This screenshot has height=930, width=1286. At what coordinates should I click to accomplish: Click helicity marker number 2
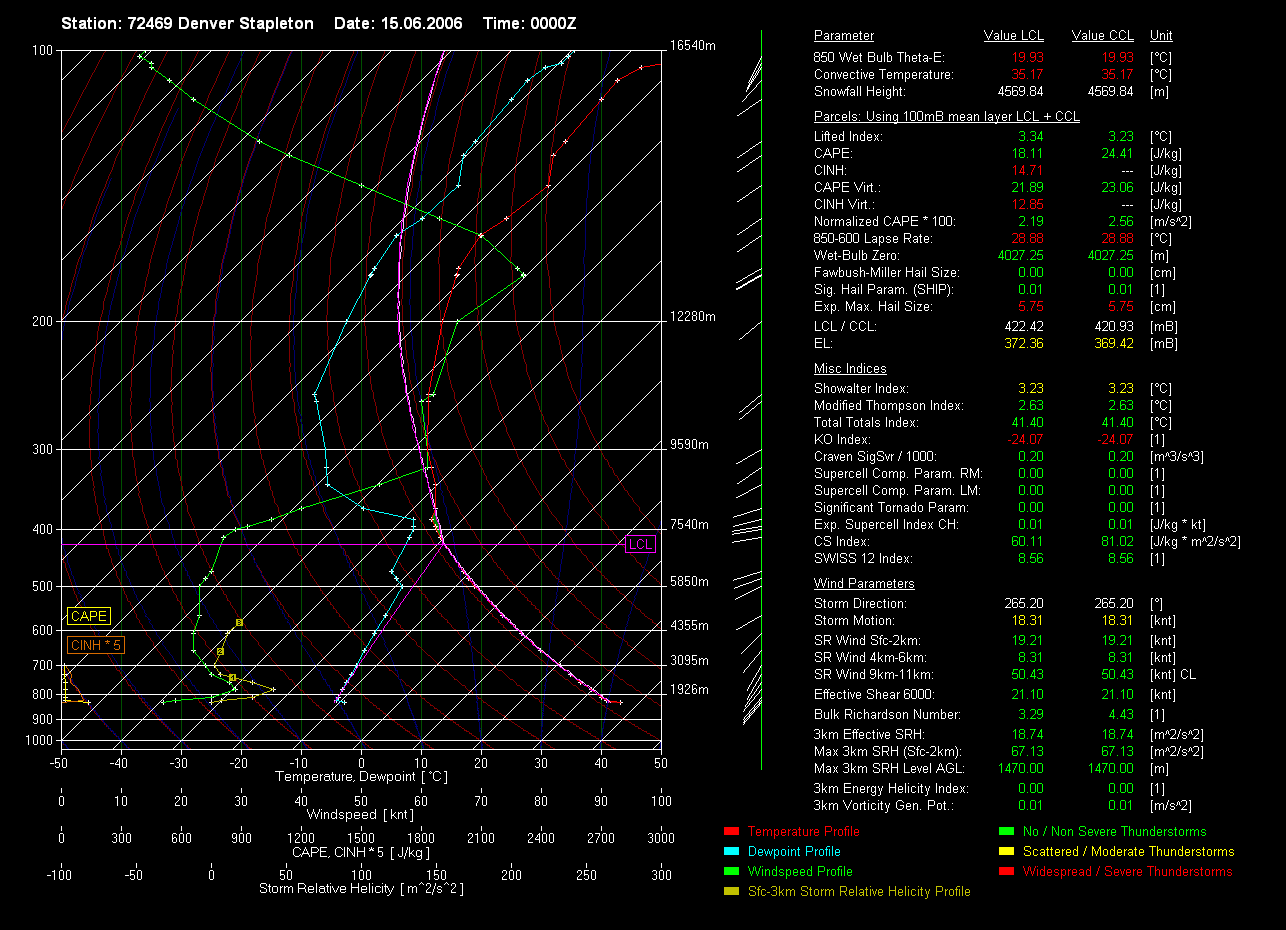tap(220, 651)
